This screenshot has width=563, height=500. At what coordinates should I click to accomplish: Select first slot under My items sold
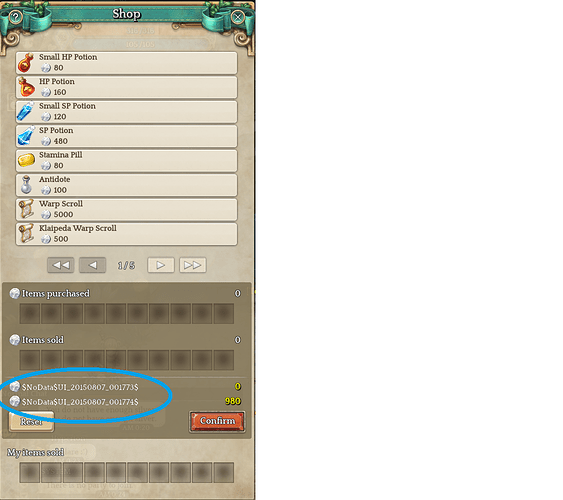pos(30,472)
